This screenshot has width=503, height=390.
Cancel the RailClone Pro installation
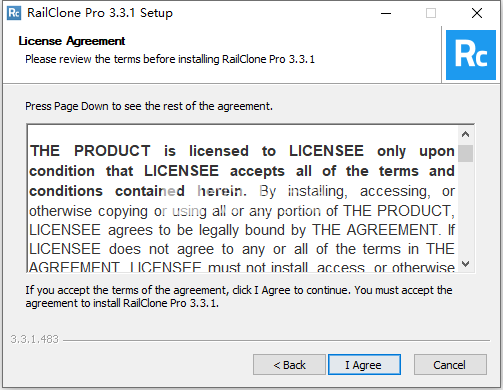click(x=450, y=365)
